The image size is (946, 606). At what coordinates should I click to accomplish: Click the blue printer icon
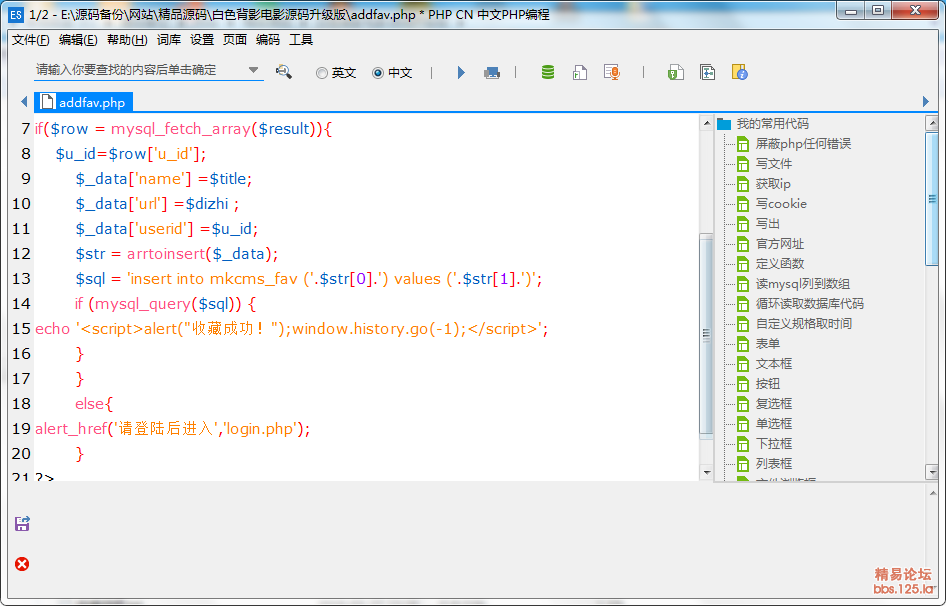pyautogui.click(x=492, y=73)
